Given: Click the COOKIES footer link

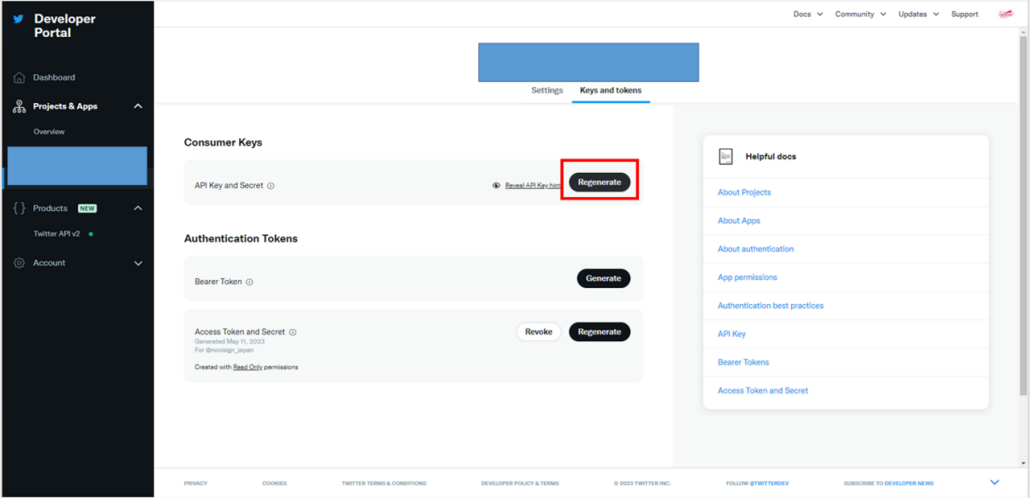Looking at the screenshot, I should pyautogui.click(x=275, y=483).
